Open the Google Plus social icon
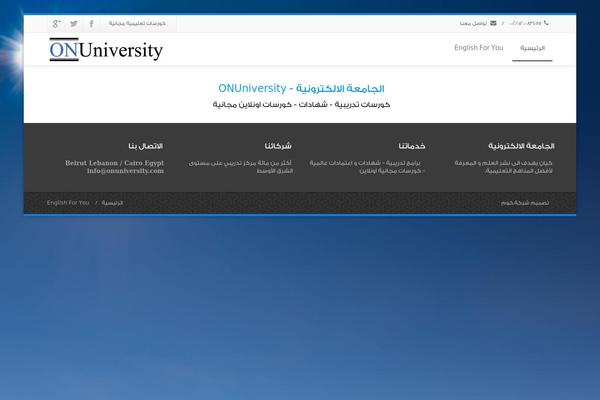The image size is (600, 400). [x=56, y=24]
